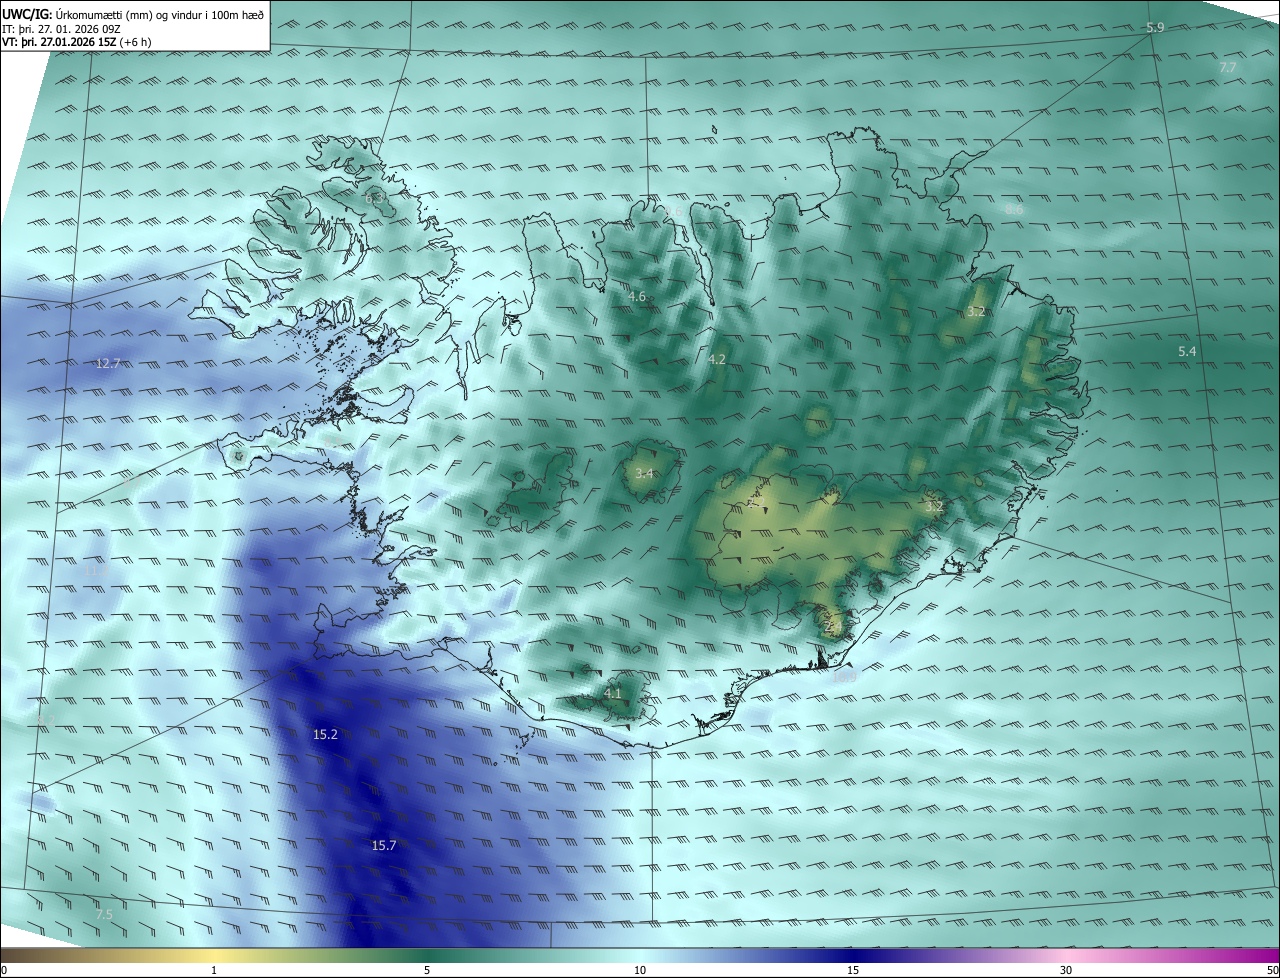
Task: Click the 15.2 precipitable water value
Action: point(325,734)
